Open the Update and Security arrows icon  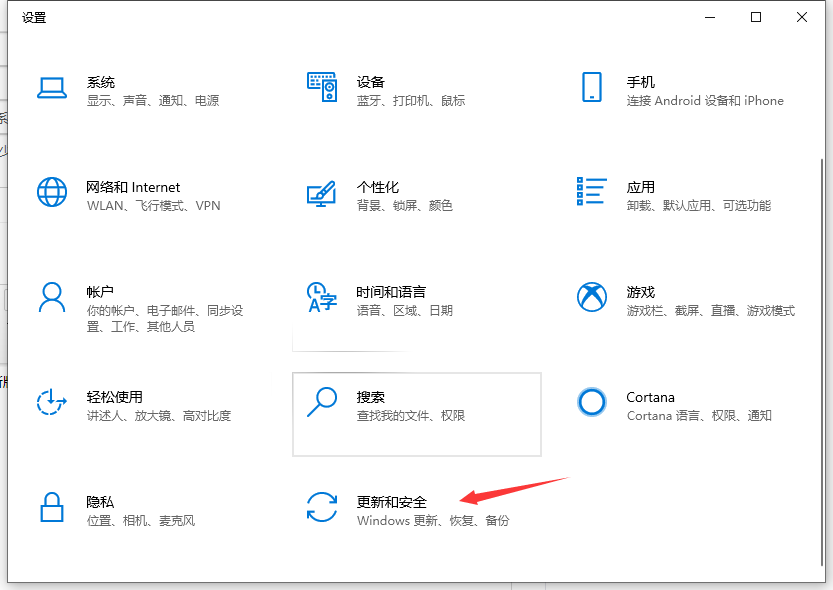tap(322, 507)
